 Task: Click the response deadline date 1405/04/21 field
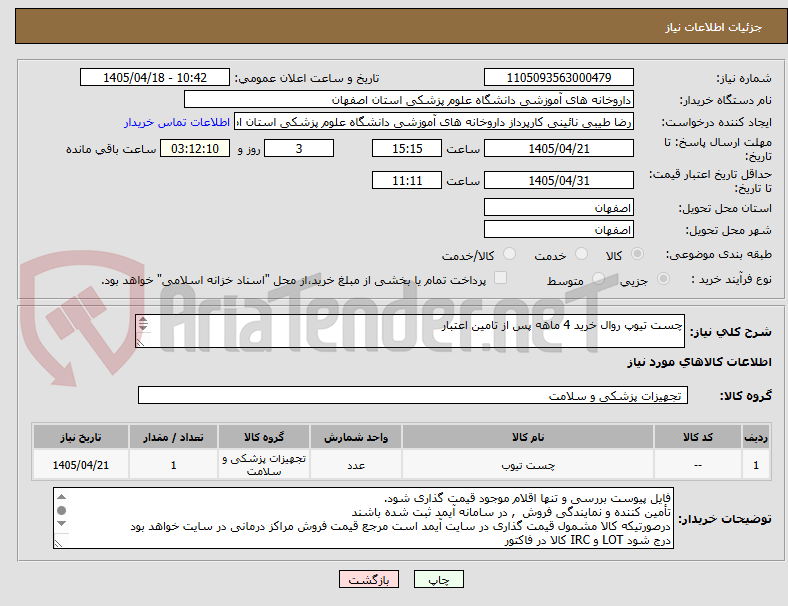pyautogui.click(x=558, y=148)
